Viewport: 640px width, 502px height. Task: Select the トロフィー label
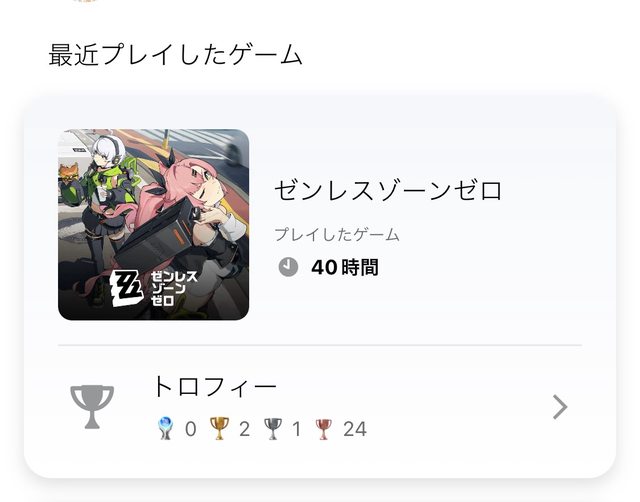click(x=215, y=386)
